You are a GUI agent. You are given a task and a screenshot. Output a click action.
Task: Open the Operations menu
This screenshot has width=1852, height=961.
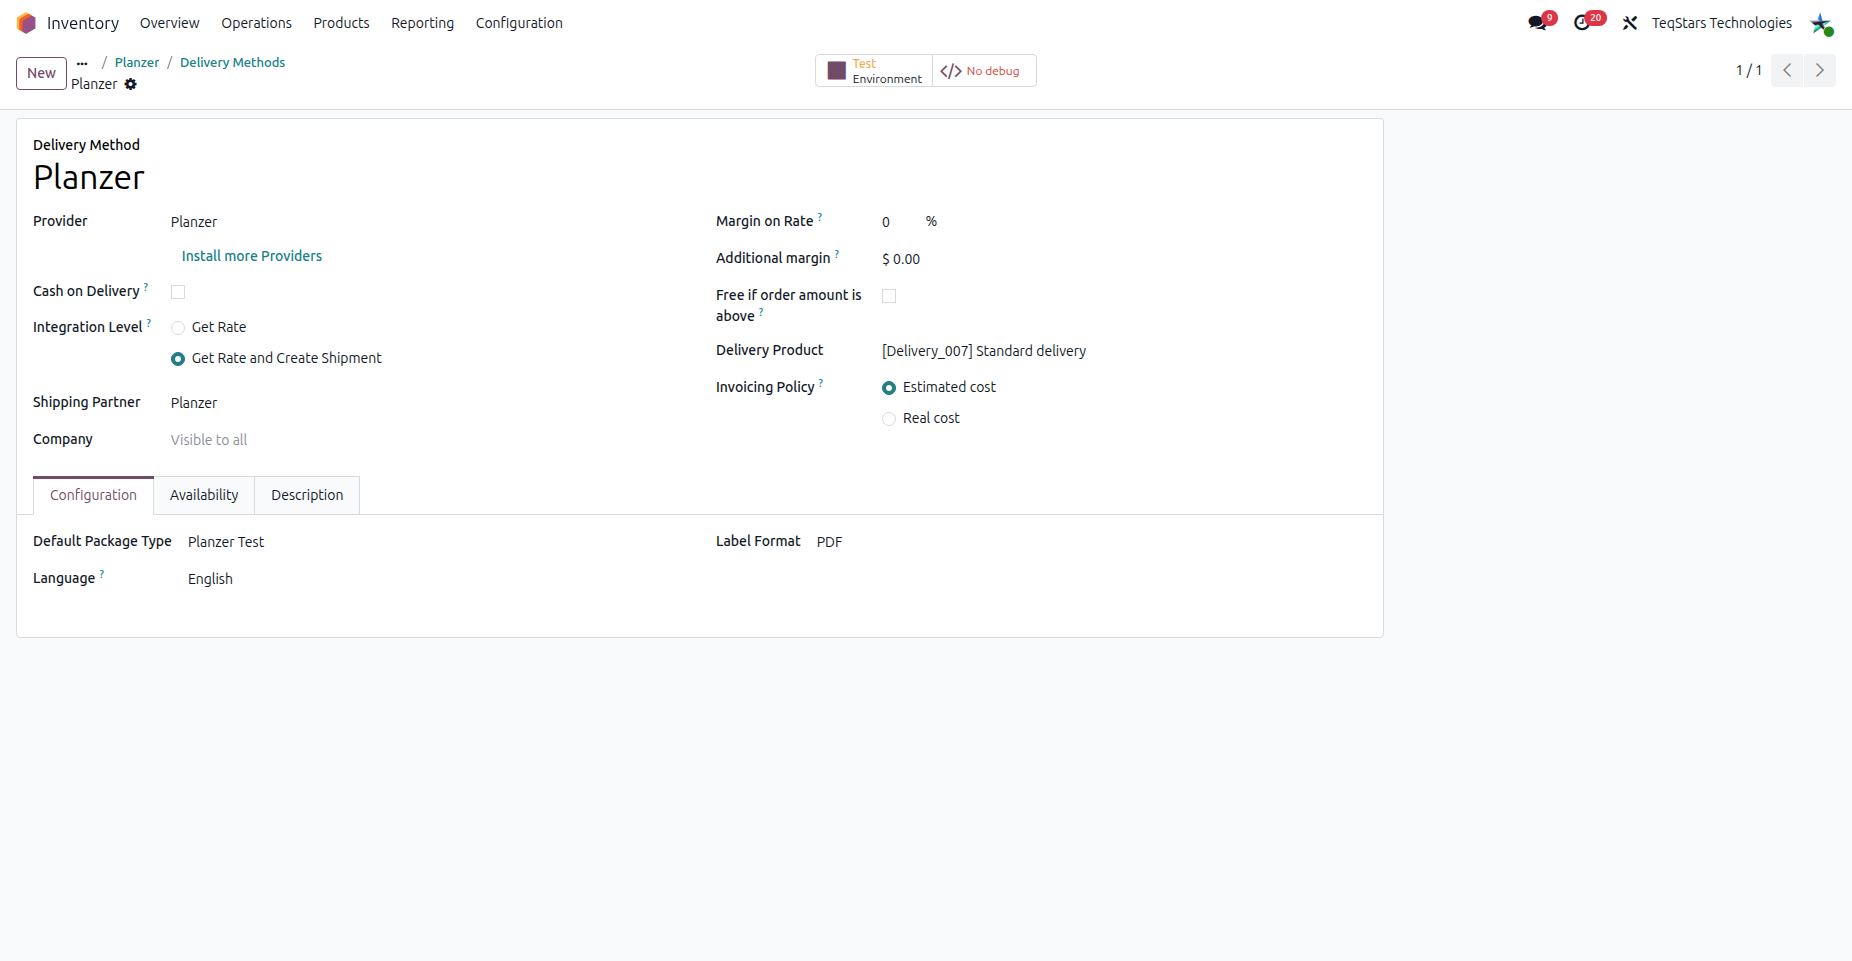256,23
